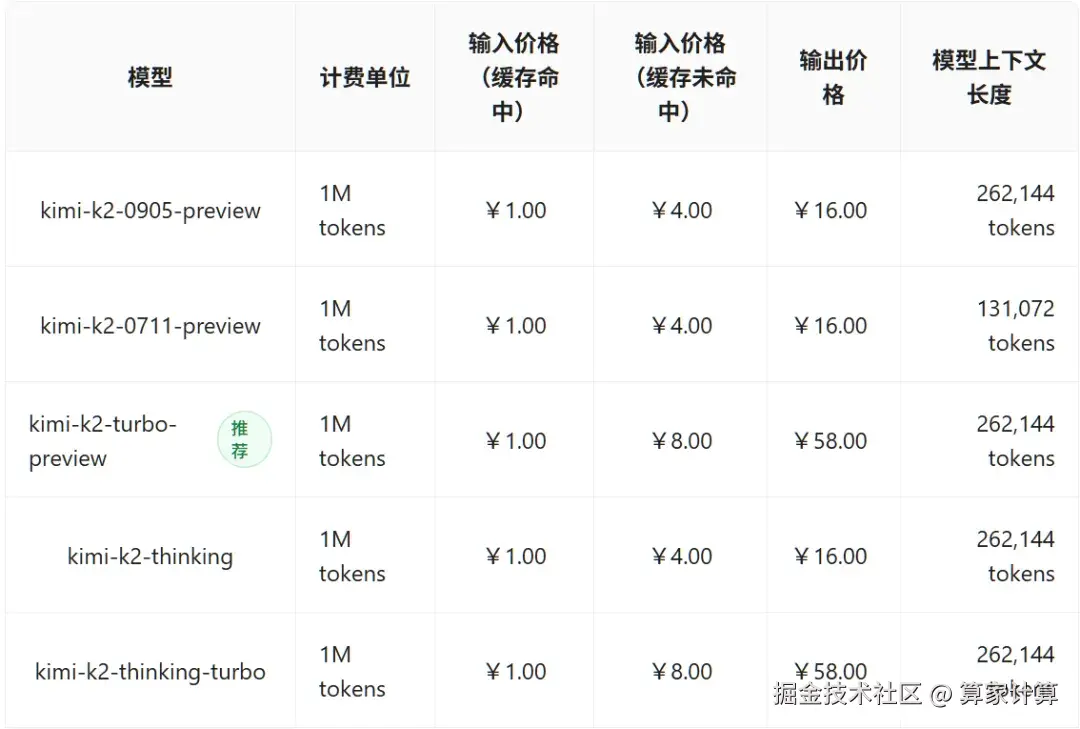Screen dimensions: 1080x729
Task: Click the 模型 column header
Action: tap(150, 77)
